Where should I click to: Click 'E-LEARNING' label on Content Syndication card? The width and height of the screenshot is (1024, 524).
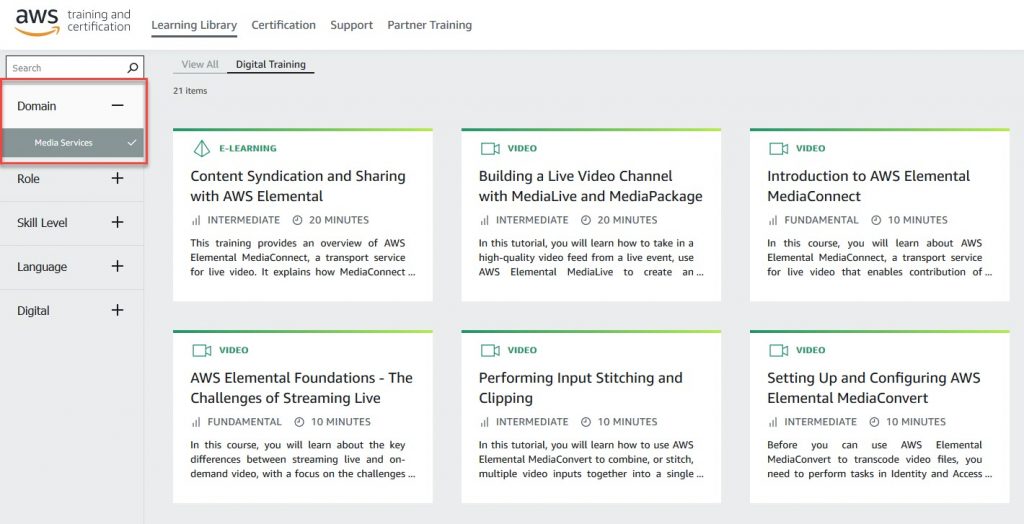pos(248,148)
